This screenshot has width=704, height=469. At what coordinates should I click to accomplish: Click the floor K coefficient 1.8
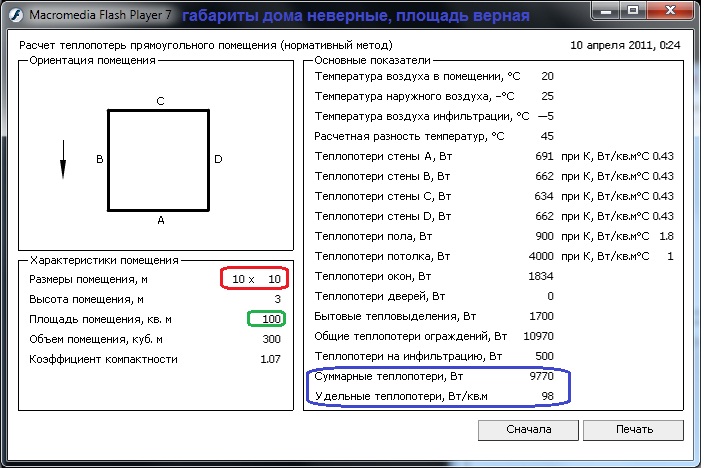coord(667,236)
